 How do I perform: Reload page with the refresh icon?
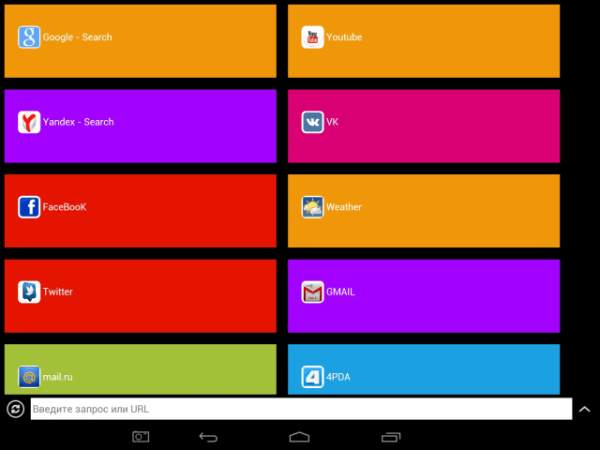(15, 409)
